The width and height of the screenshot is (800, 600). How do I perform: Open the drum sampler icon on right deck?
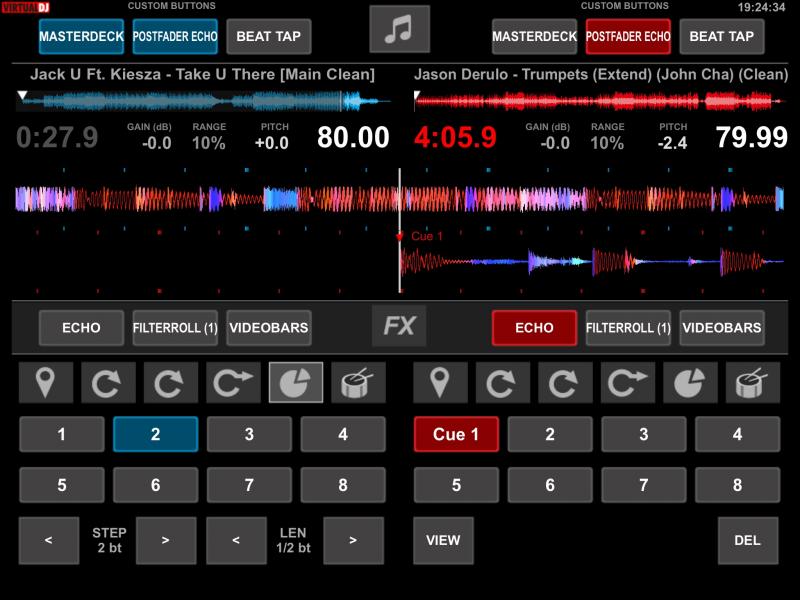click(x=752, y=382)
